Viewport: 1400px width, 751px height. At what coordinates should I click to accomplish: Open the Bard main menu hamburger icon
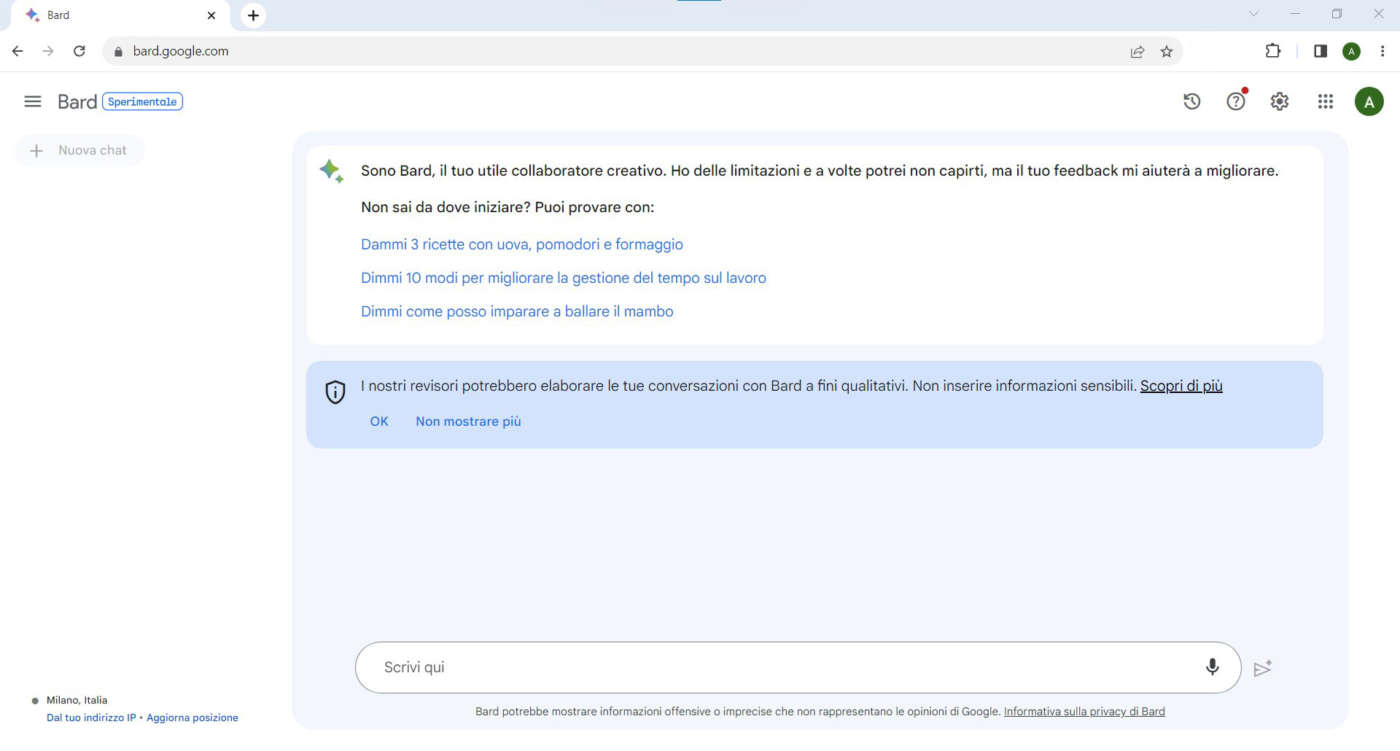coord(33,101)
